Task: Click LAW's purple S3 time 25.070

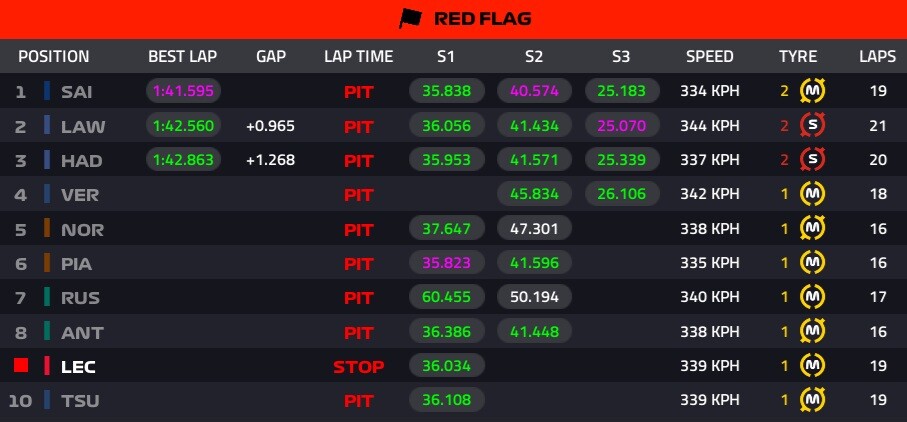Action: (622, 126)
